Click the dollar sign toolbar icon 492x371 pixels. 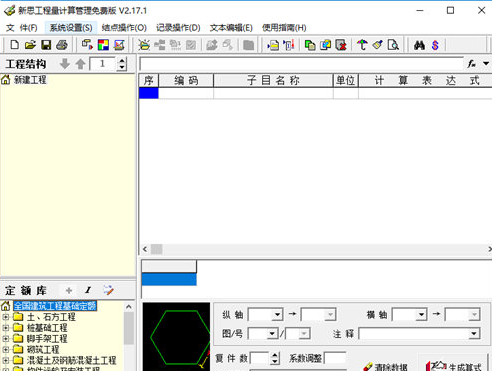(435, 45)
